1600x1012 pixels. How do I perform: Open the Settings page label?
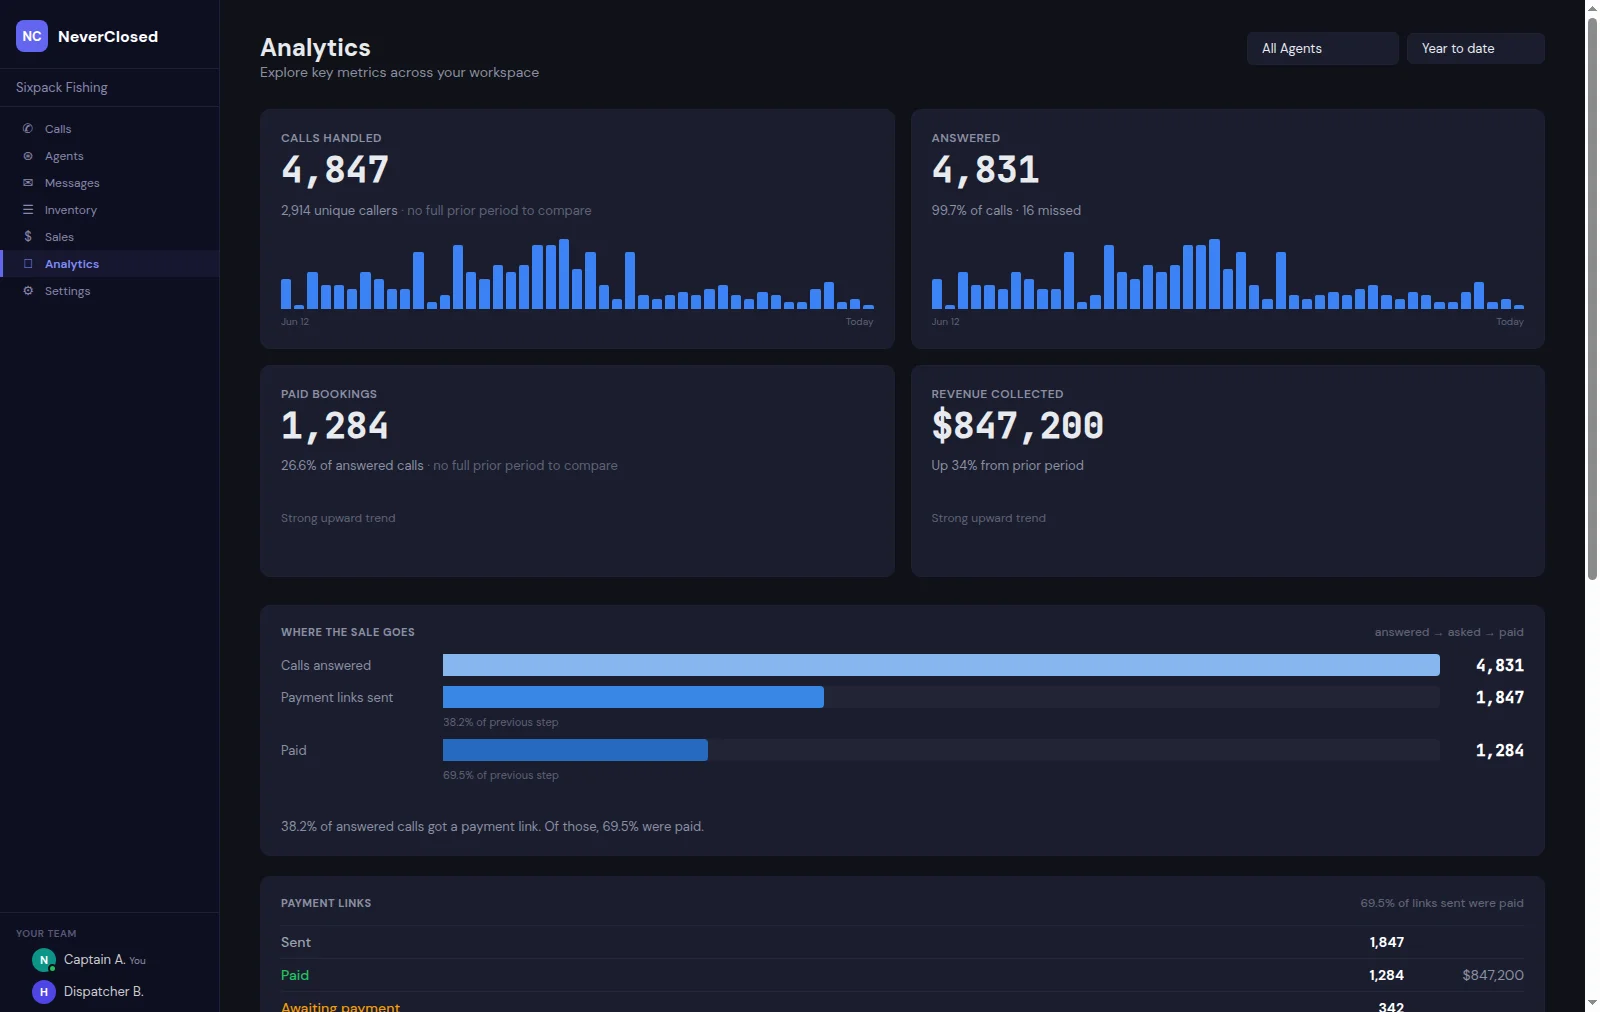[x=67, y=291]
